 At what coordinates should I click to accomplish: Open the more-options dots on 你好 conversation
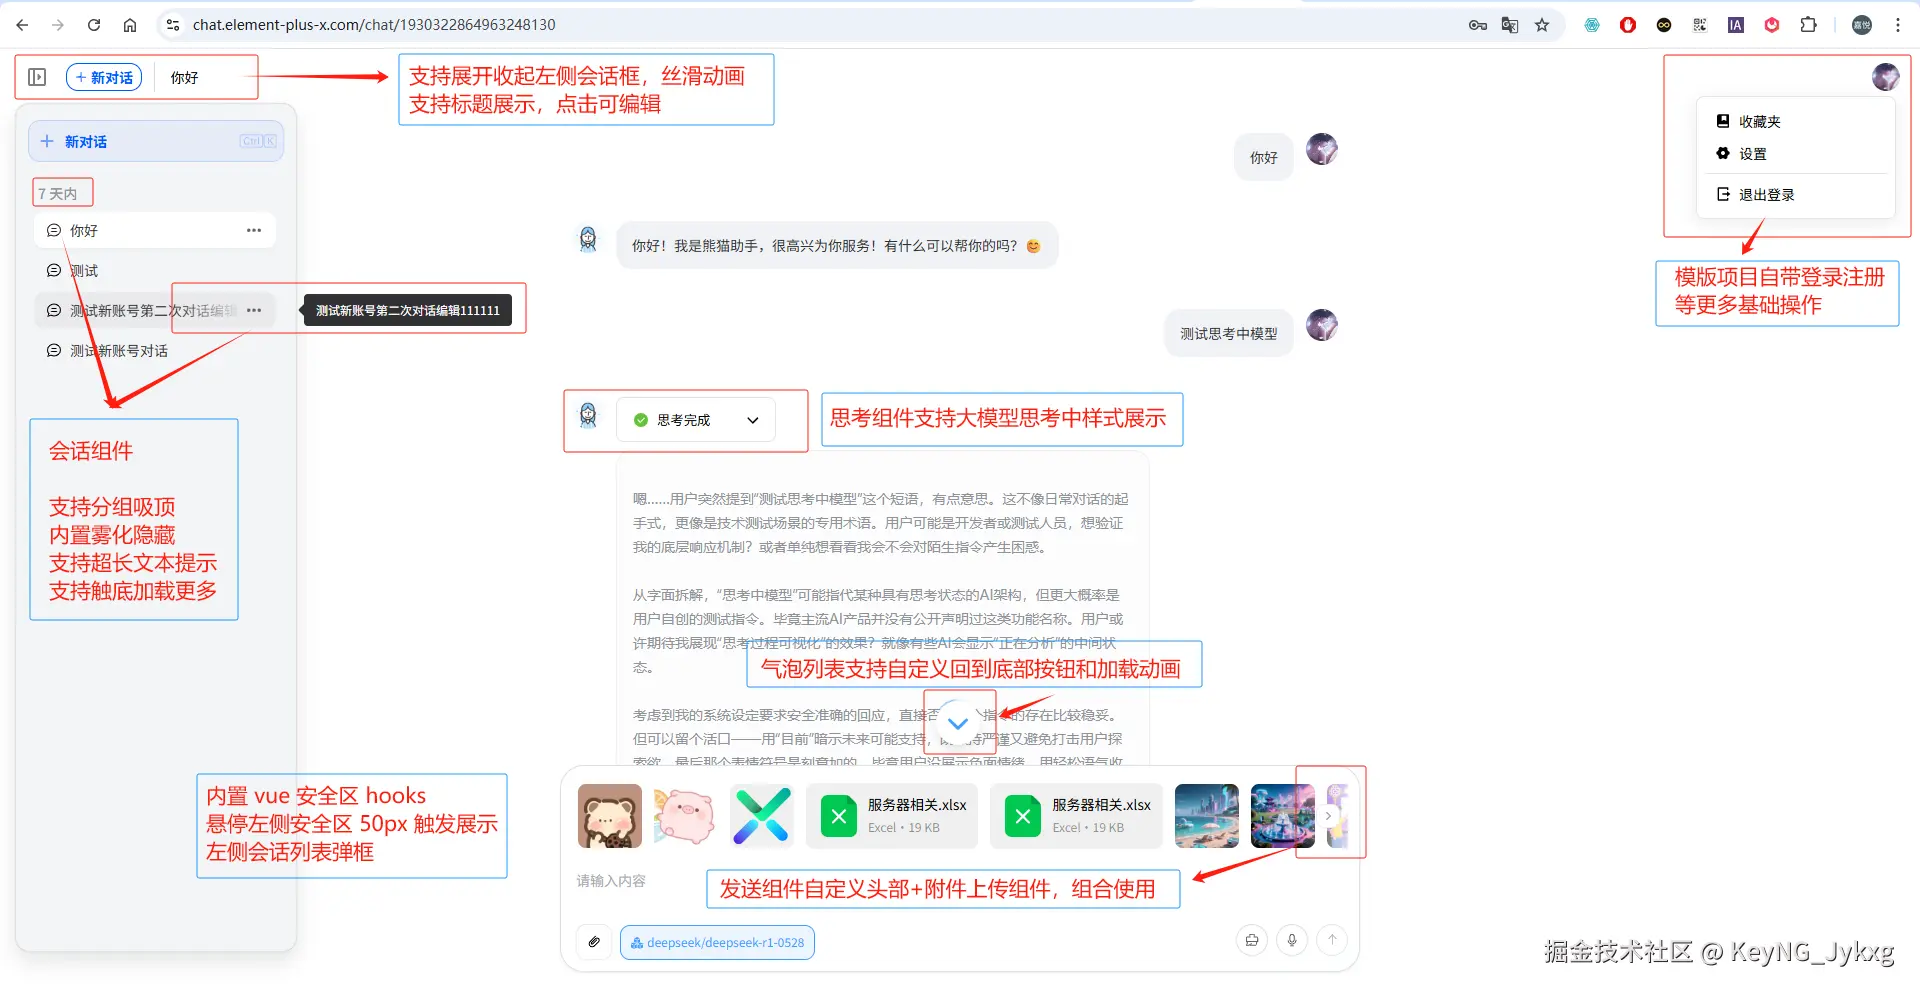253,230
